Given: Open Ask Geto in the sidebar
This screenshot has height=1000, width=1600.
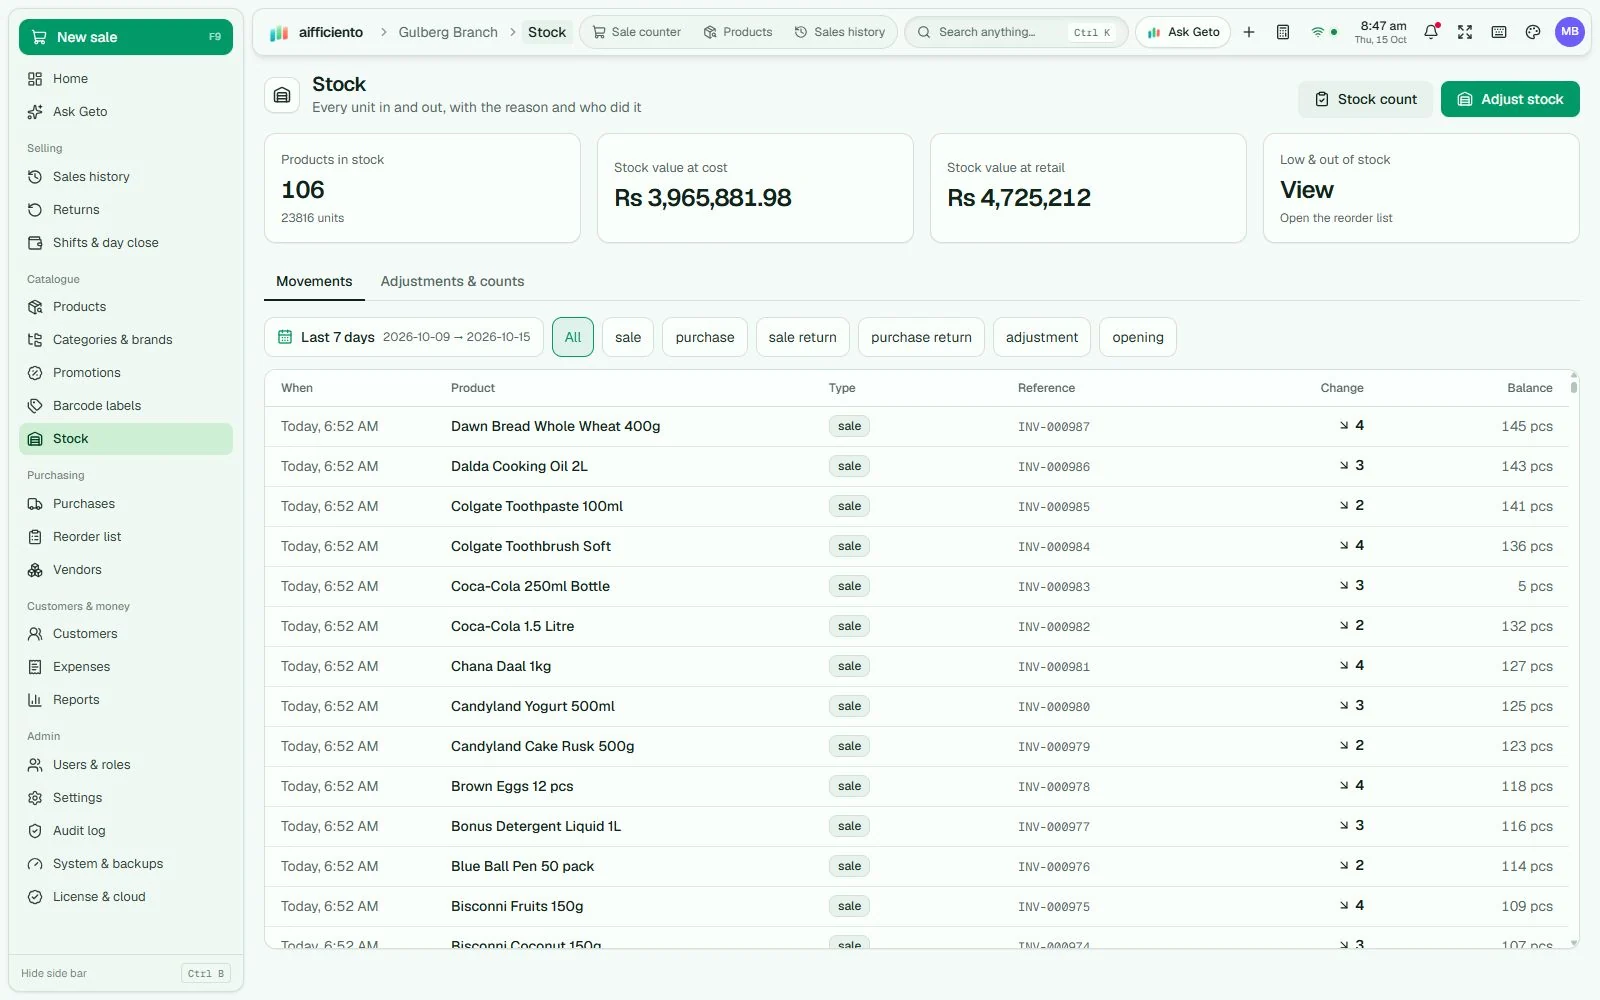Looking at the screenshot, I should [x=126, y=112].
